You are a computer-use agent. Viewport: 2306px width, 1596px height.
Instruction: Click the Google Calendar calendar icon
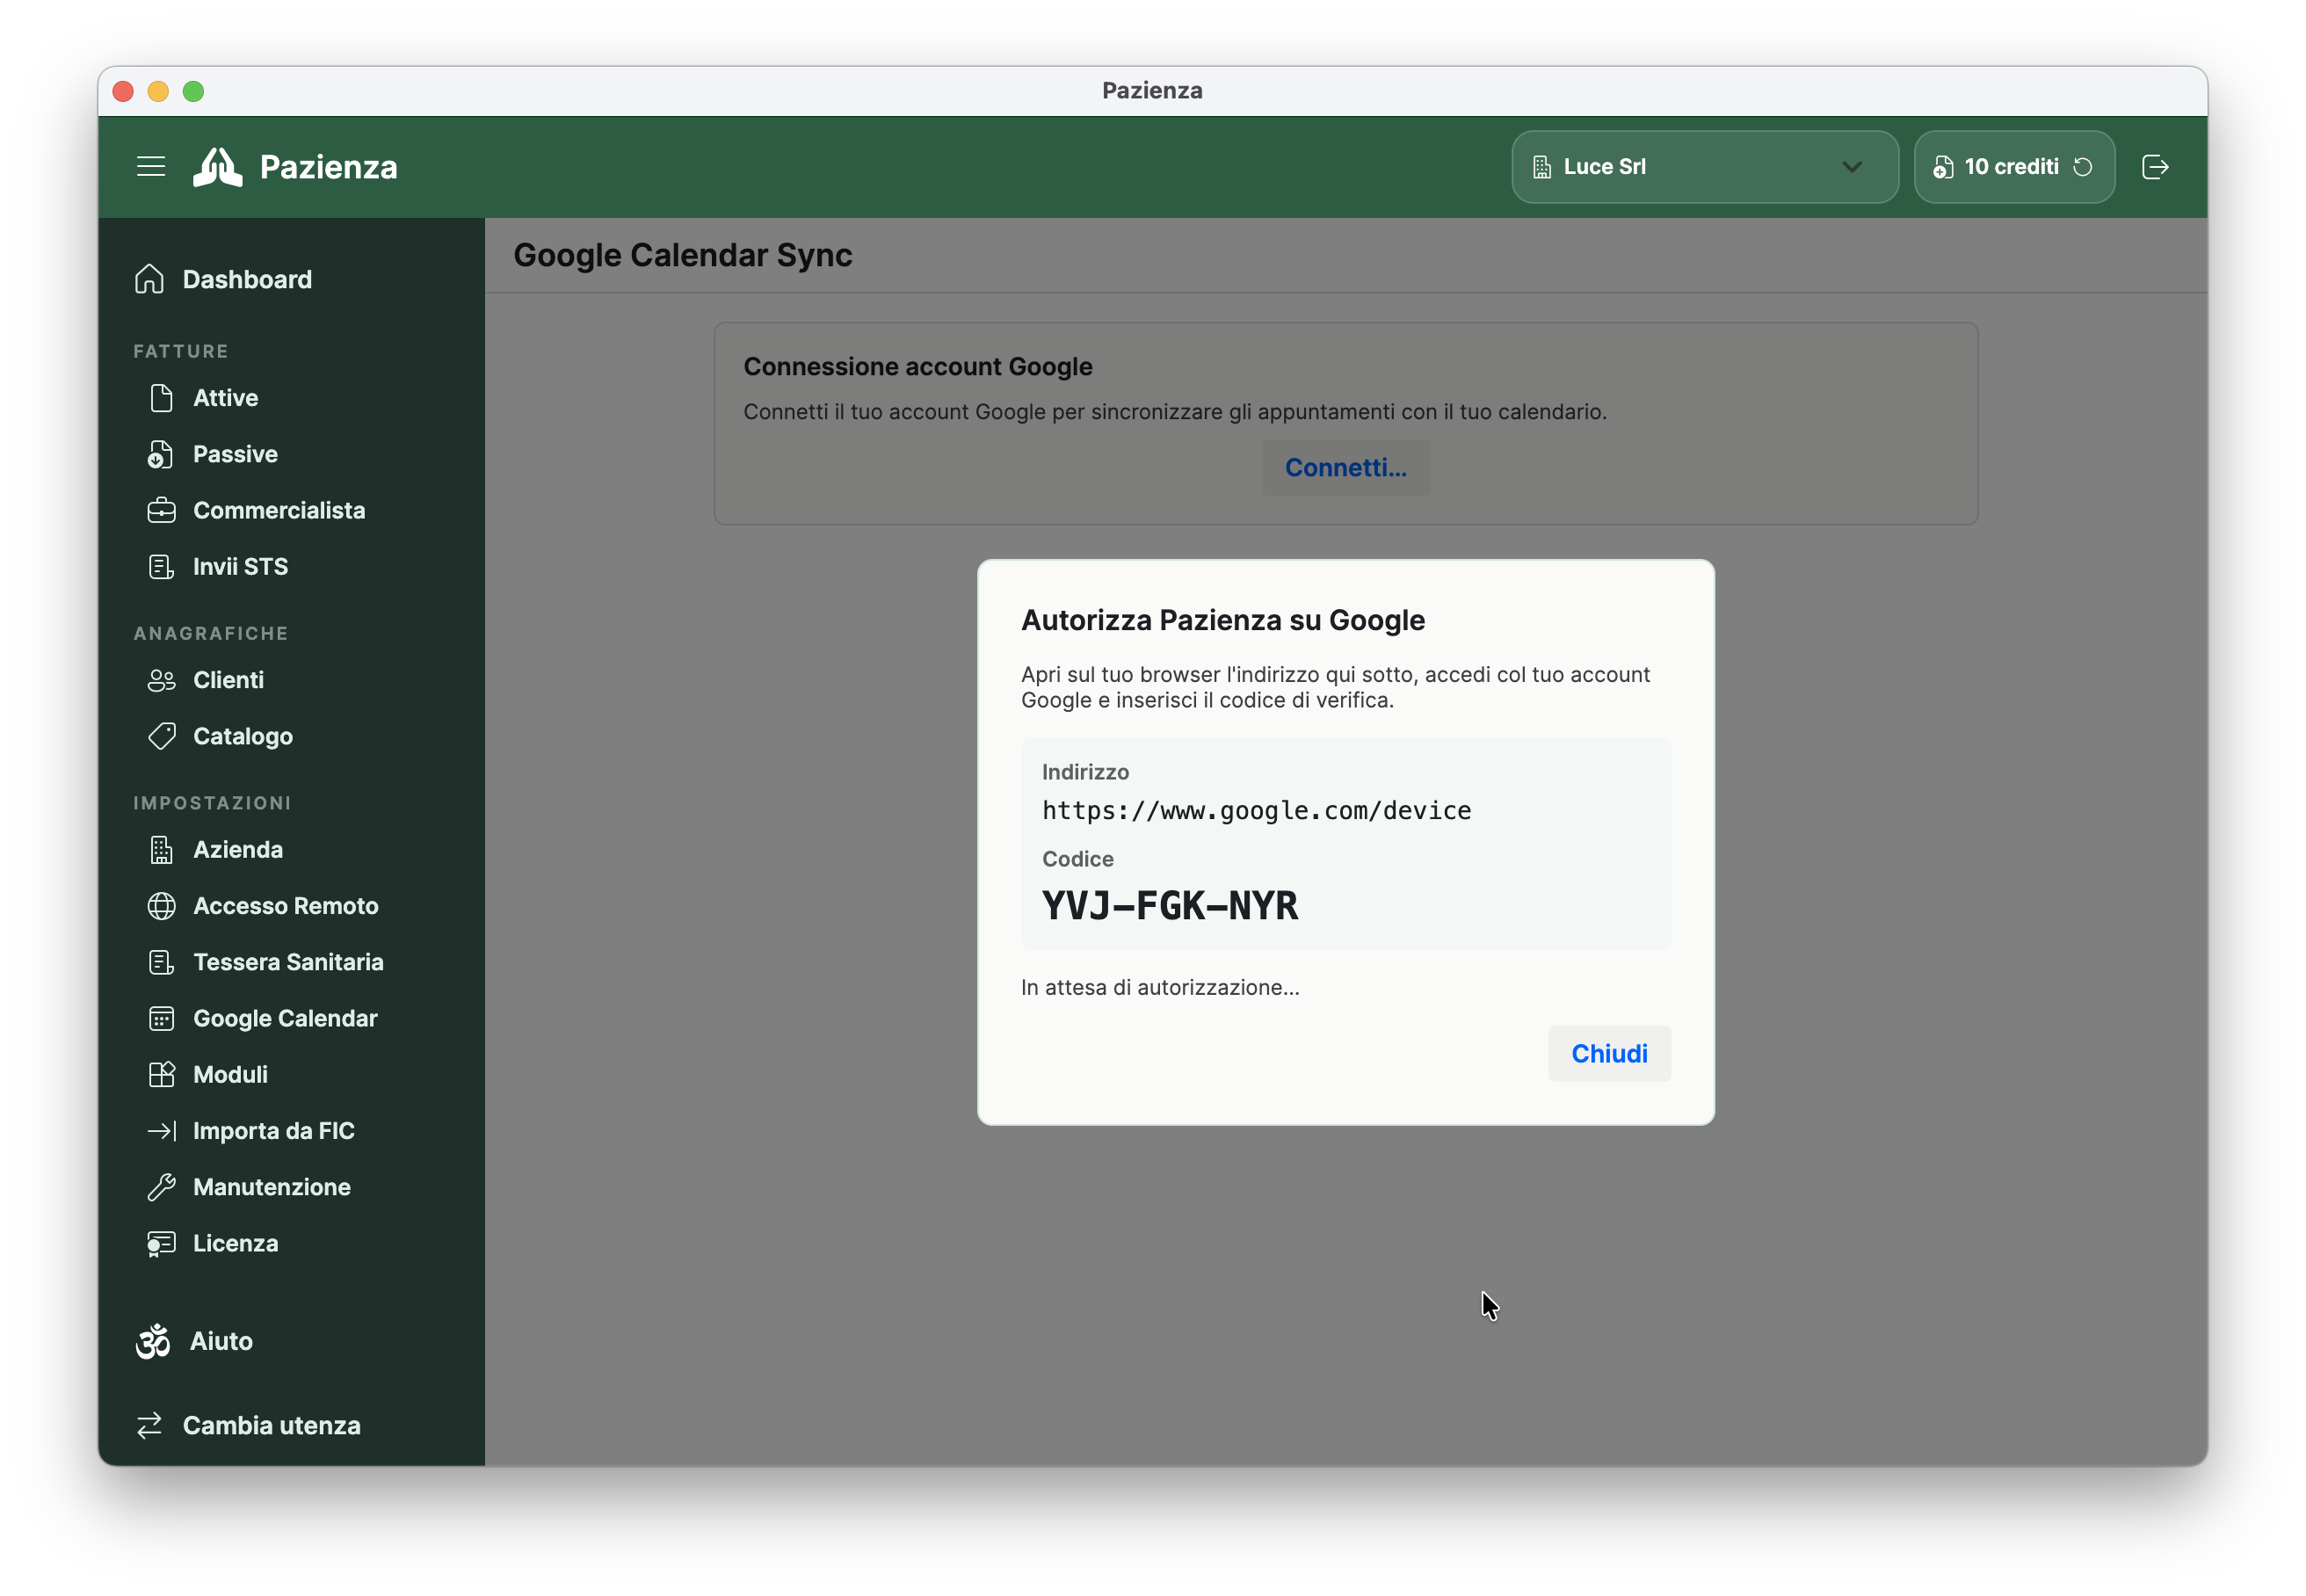coord(161,1018)
